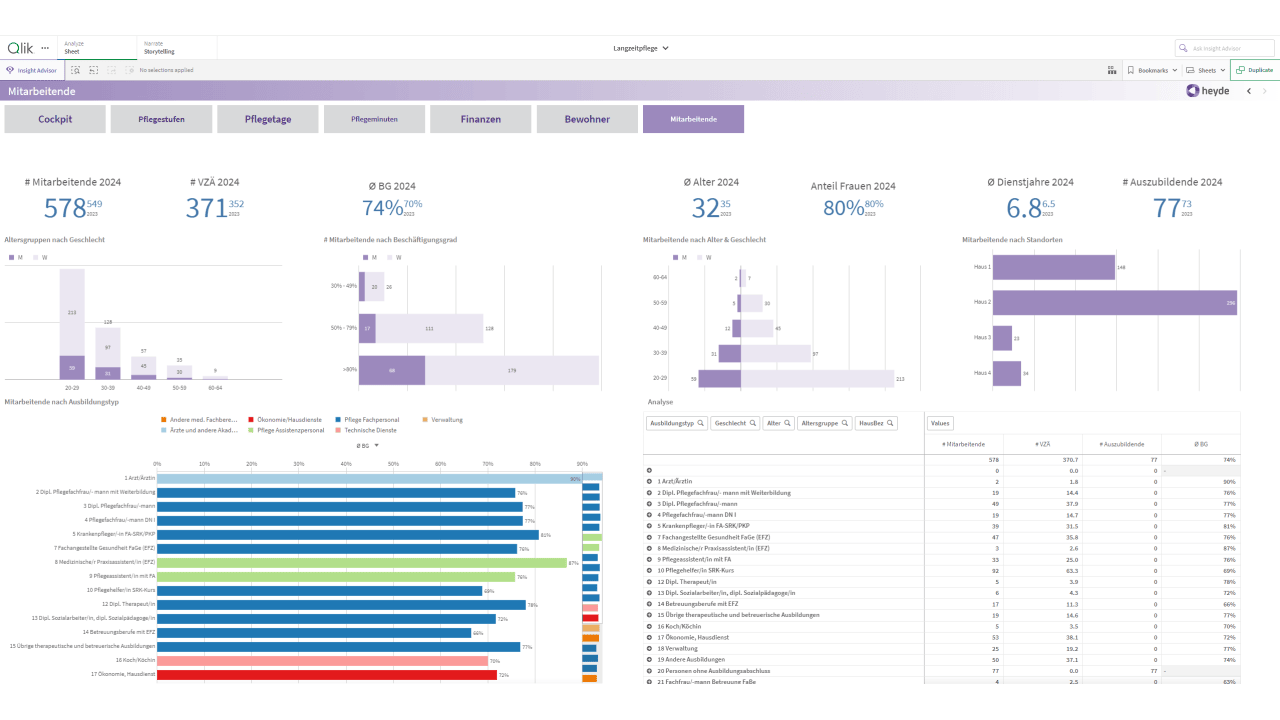This screenshot has height=720, width=1280.
Task: Open the Sheets dropdown
Action: pos(1205,70)
